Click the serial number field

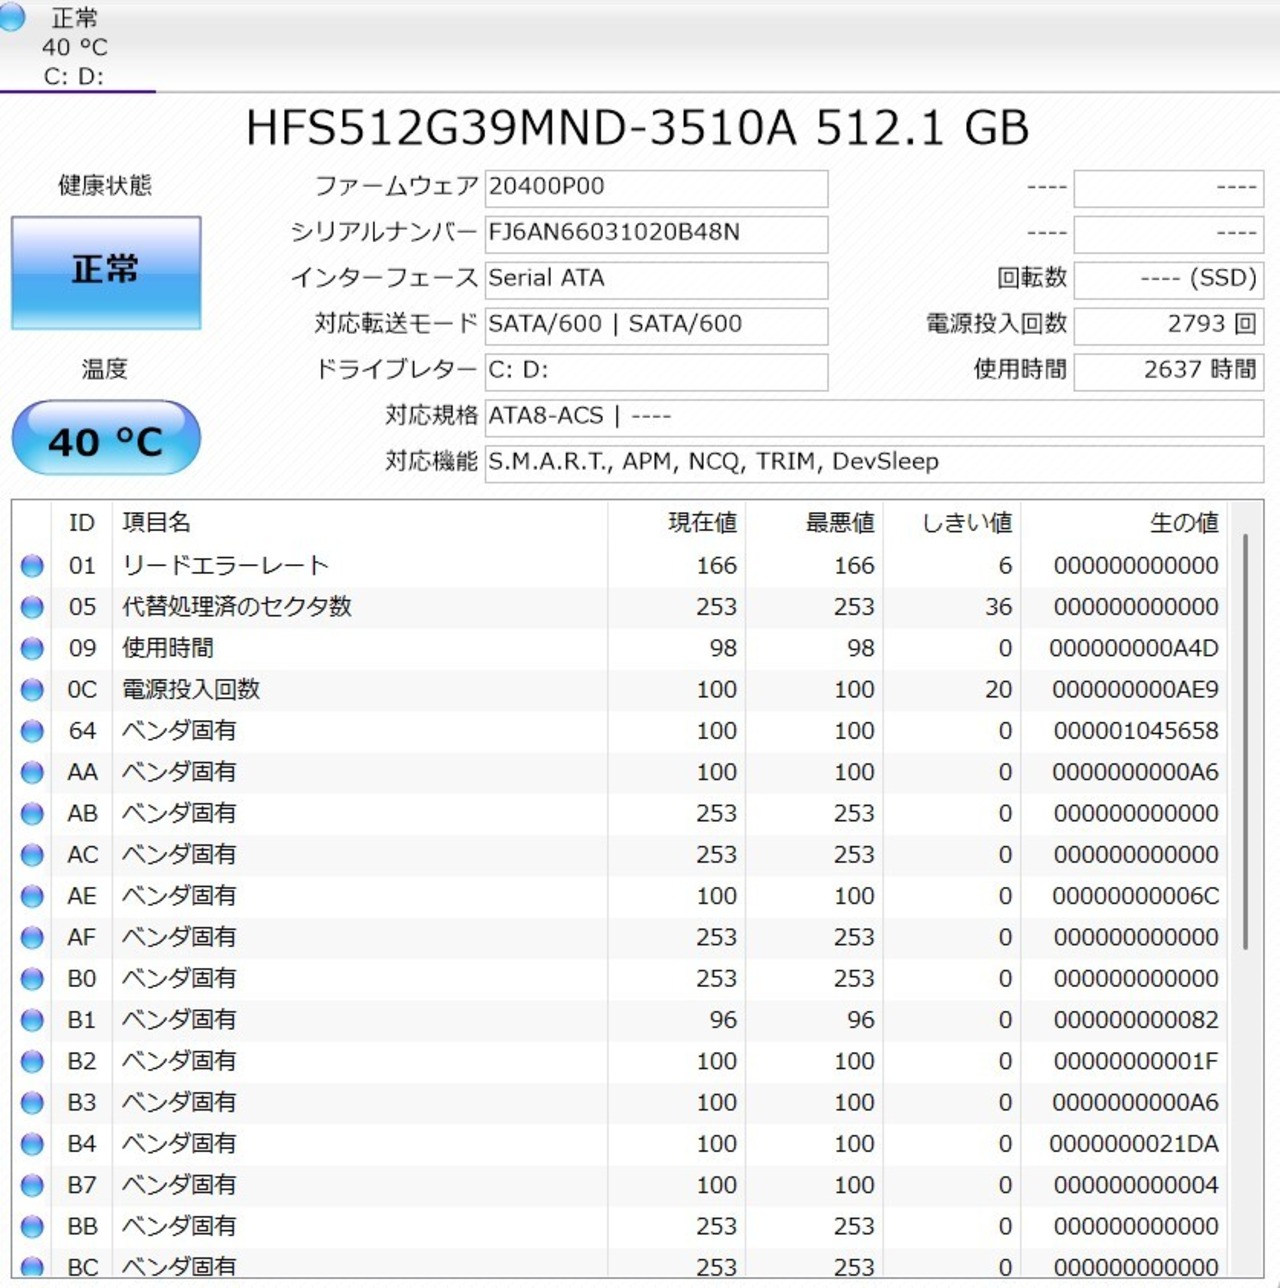tap(656, 233)
